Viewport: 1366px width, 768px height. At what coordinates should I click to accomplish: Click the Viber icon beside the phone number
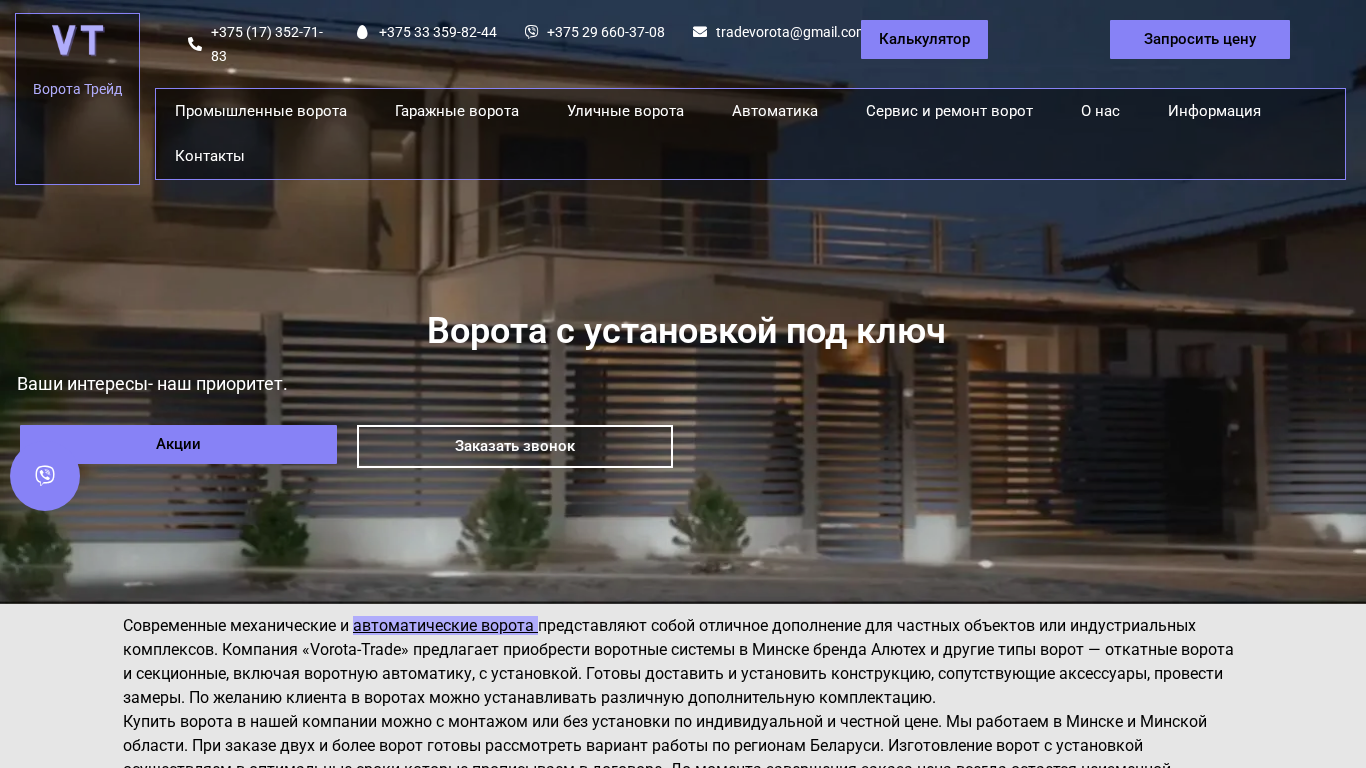[x=531, y=32]
